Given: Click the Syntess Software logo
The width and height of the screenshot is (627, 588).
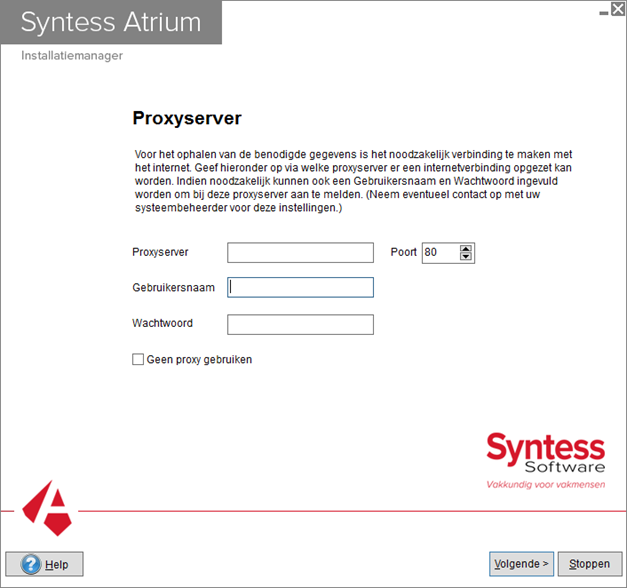Looking at the screenshot, I should (546, 460).
